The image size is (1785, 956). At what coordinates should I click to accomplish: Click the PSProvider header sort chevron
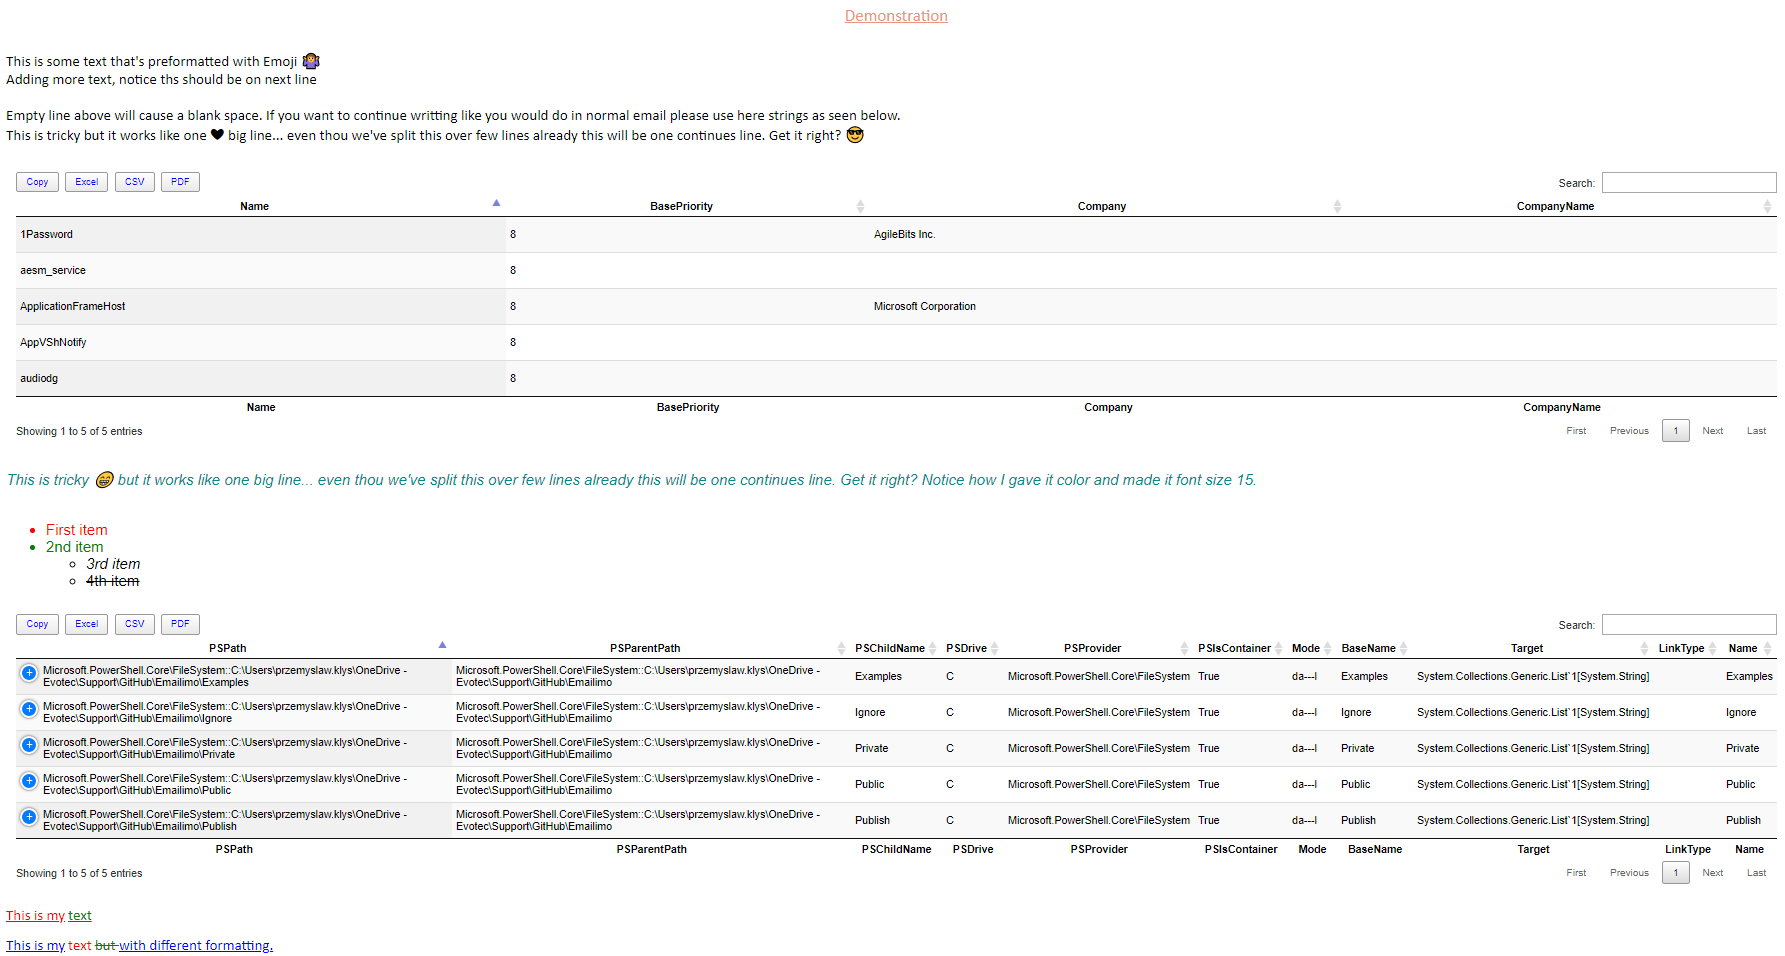click(x=1184, y=648)
